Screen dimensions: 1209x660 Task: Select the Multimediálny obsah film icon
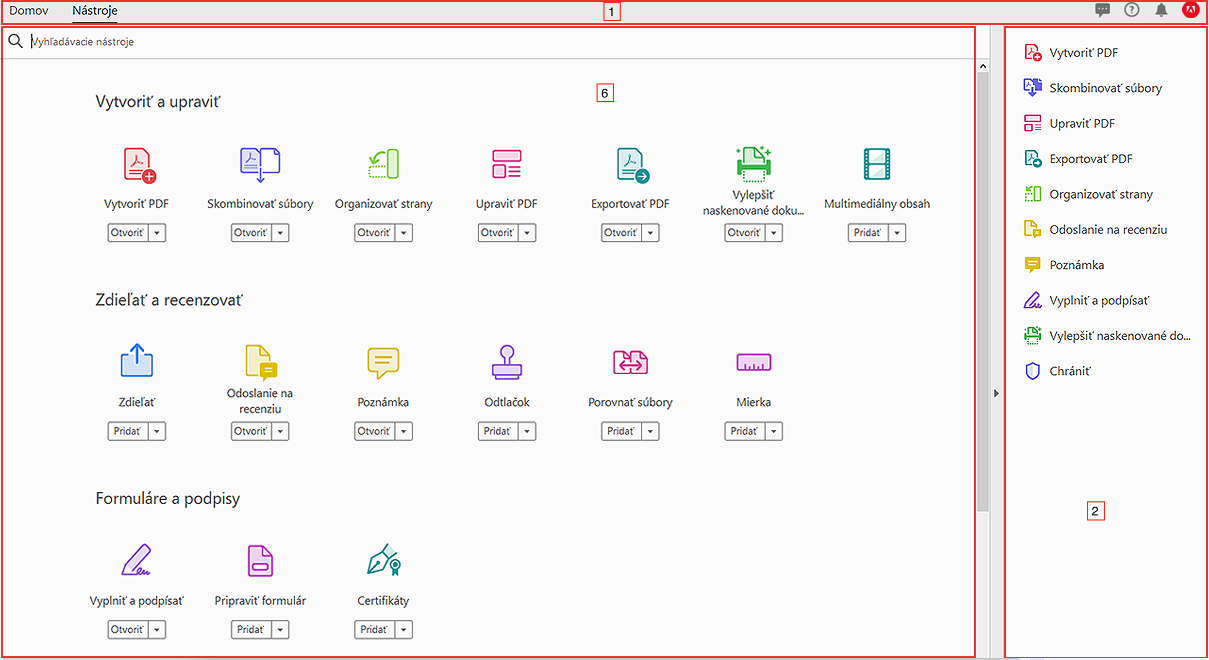(x=877, y=164)
